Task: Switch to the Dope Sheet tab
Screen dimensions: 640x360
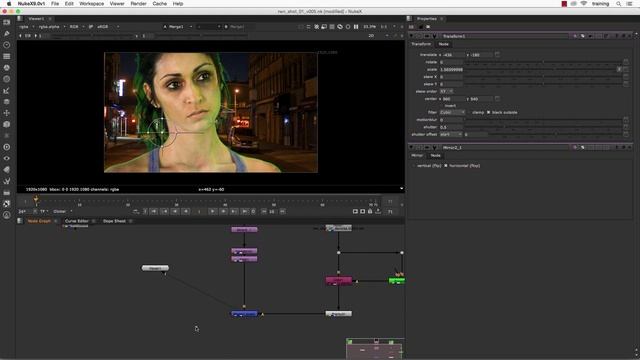Action: click(x=114, y=221)
